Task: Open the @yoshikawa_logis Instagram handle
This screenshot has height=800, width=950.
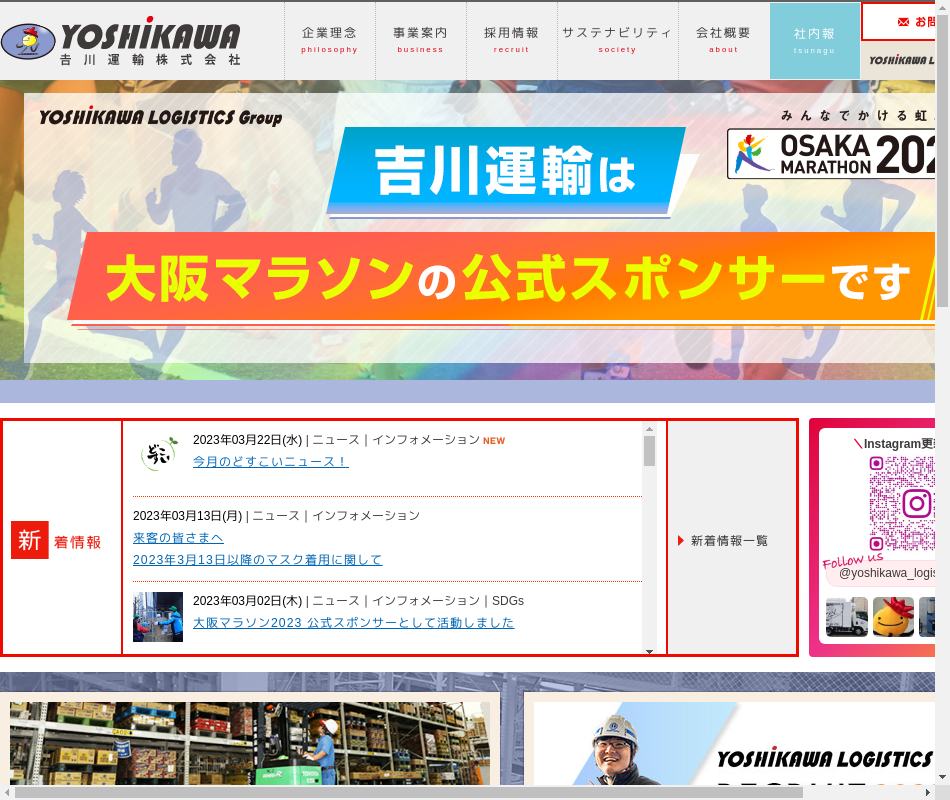Action: (x=886, y=573)
